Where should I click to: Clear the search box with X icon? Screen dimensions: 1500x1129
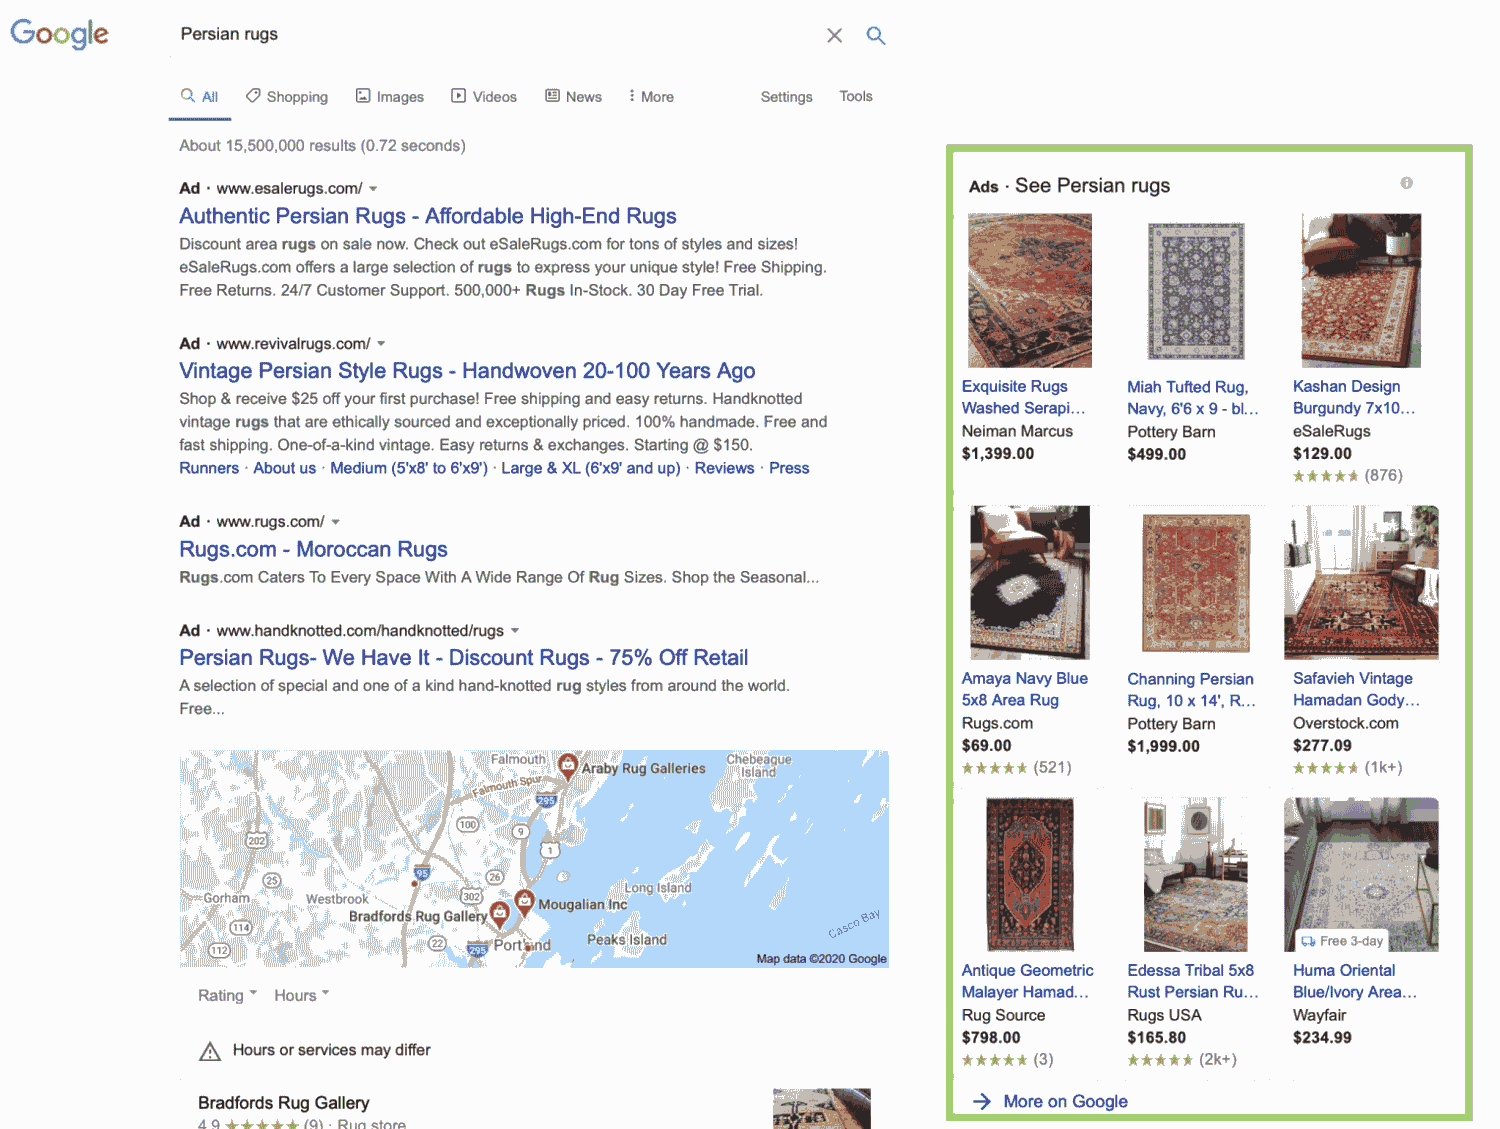click(x=834, y=36)
